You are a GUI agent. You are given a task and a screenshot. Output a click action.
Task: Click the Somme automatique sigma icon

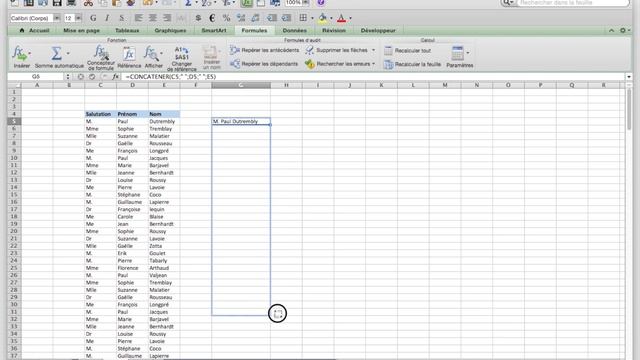(56, 53)
